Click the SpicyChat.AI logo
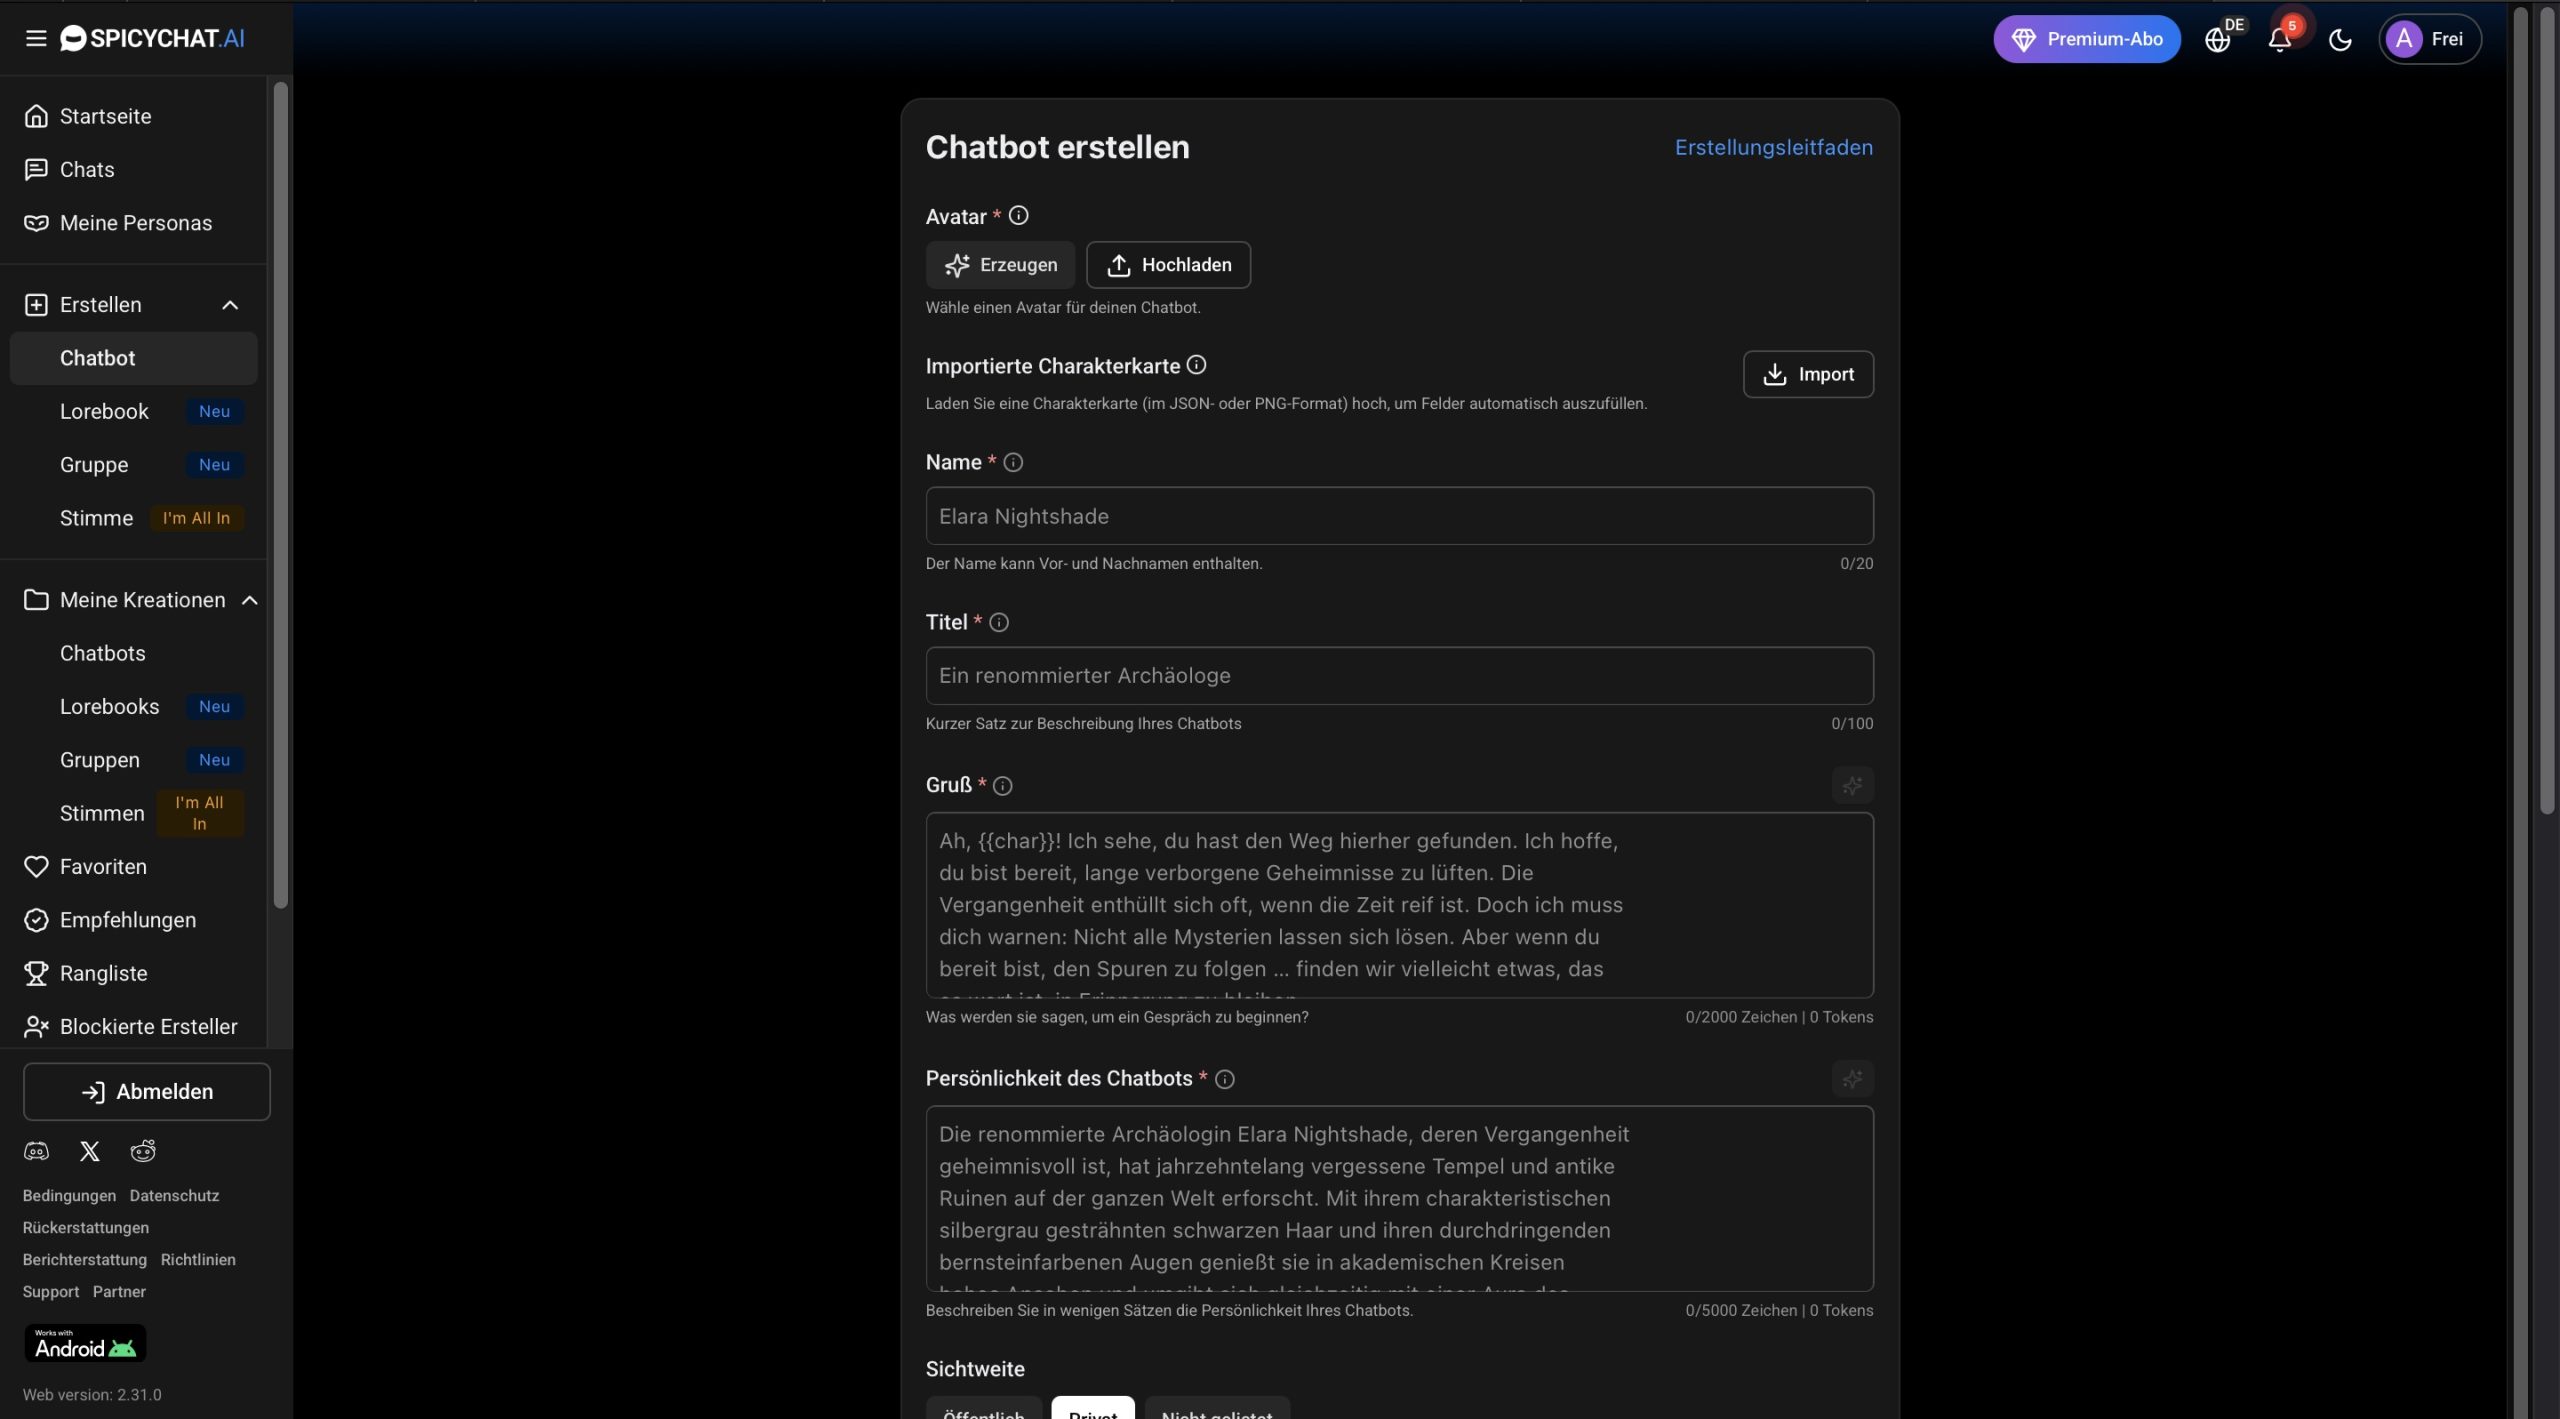 (x=152, y=38)
